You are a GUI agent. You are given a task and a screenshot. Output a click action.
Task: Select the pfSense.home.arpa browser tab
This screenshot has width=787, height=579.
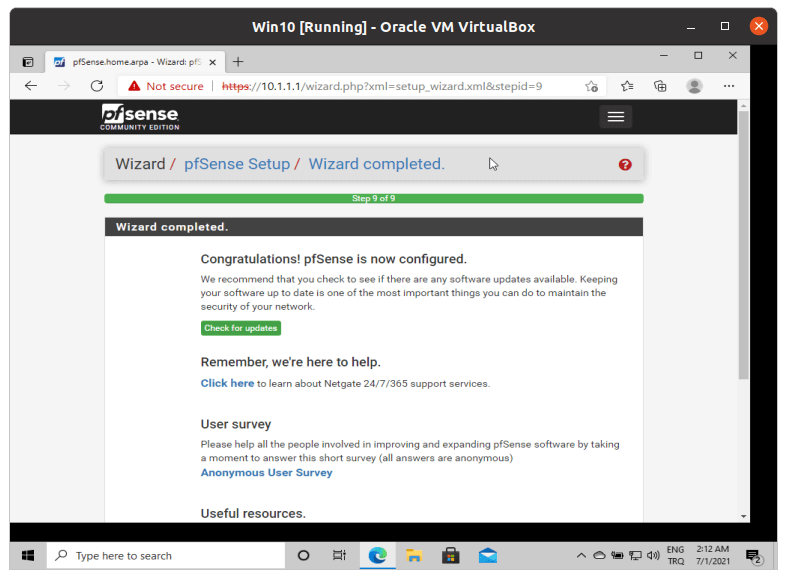coord(130,62)
